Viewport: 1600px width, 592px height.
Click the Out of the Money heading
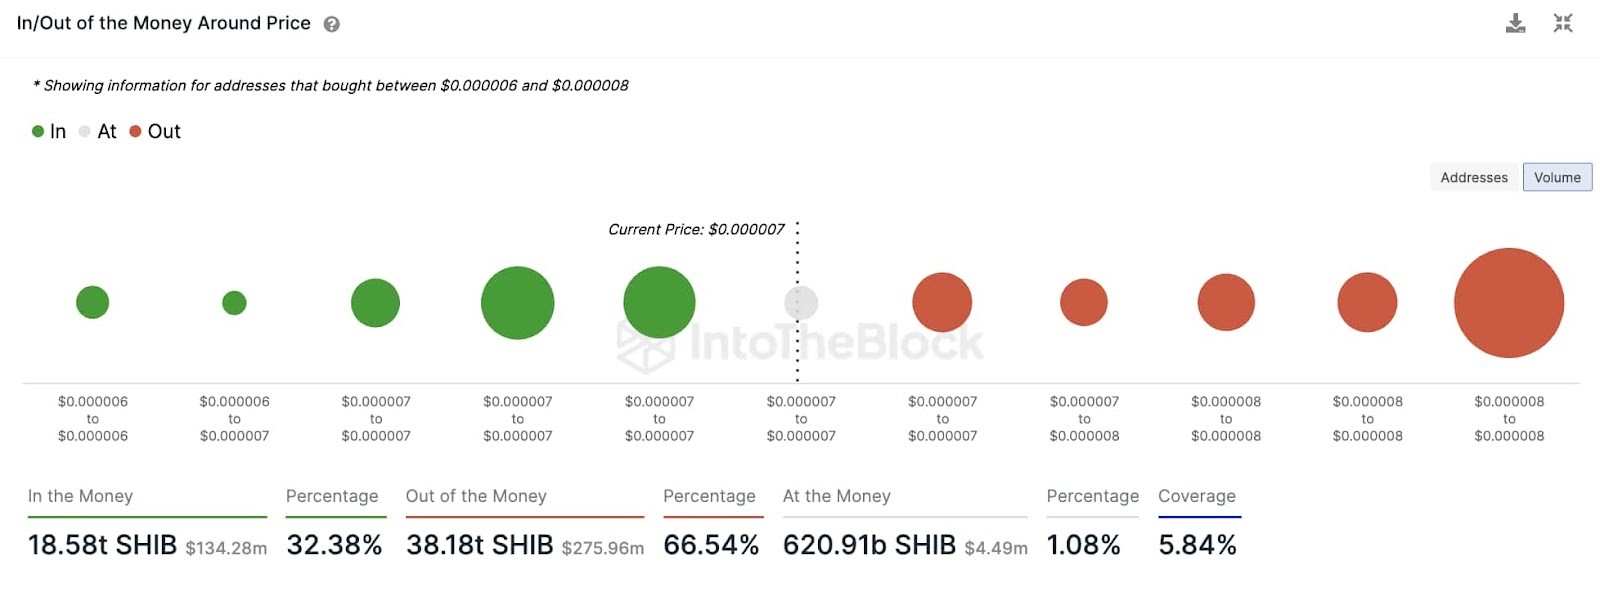pos(476,496)
